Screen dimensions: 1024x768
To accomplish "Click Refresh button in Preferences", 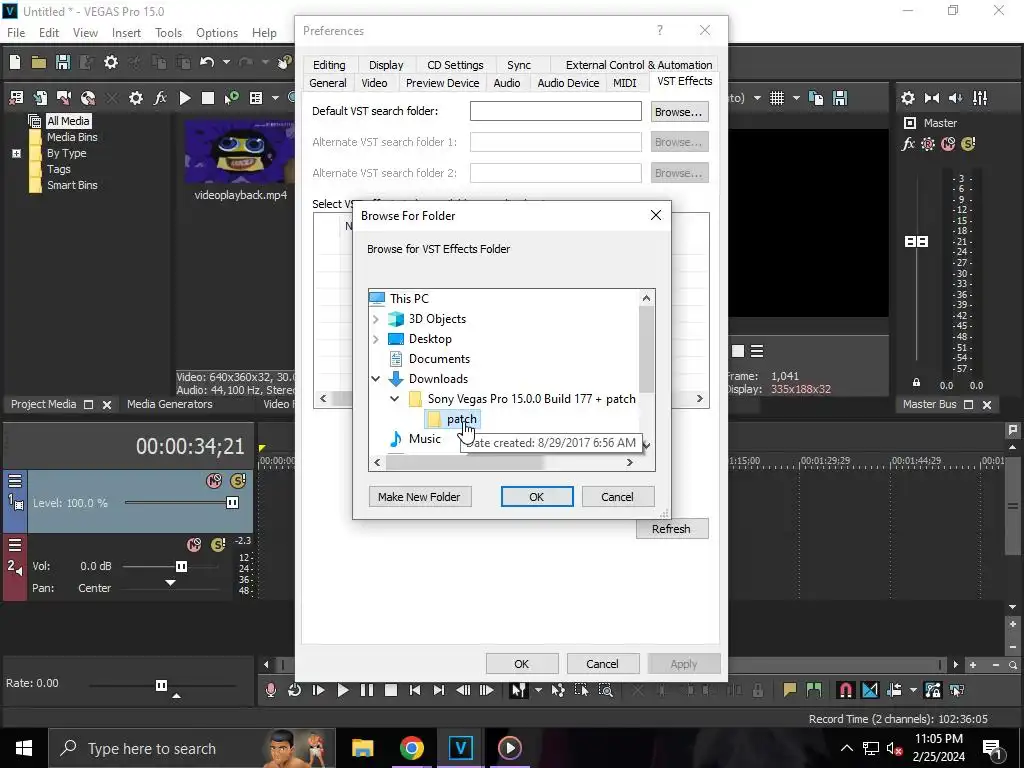I will pos(671,529).
